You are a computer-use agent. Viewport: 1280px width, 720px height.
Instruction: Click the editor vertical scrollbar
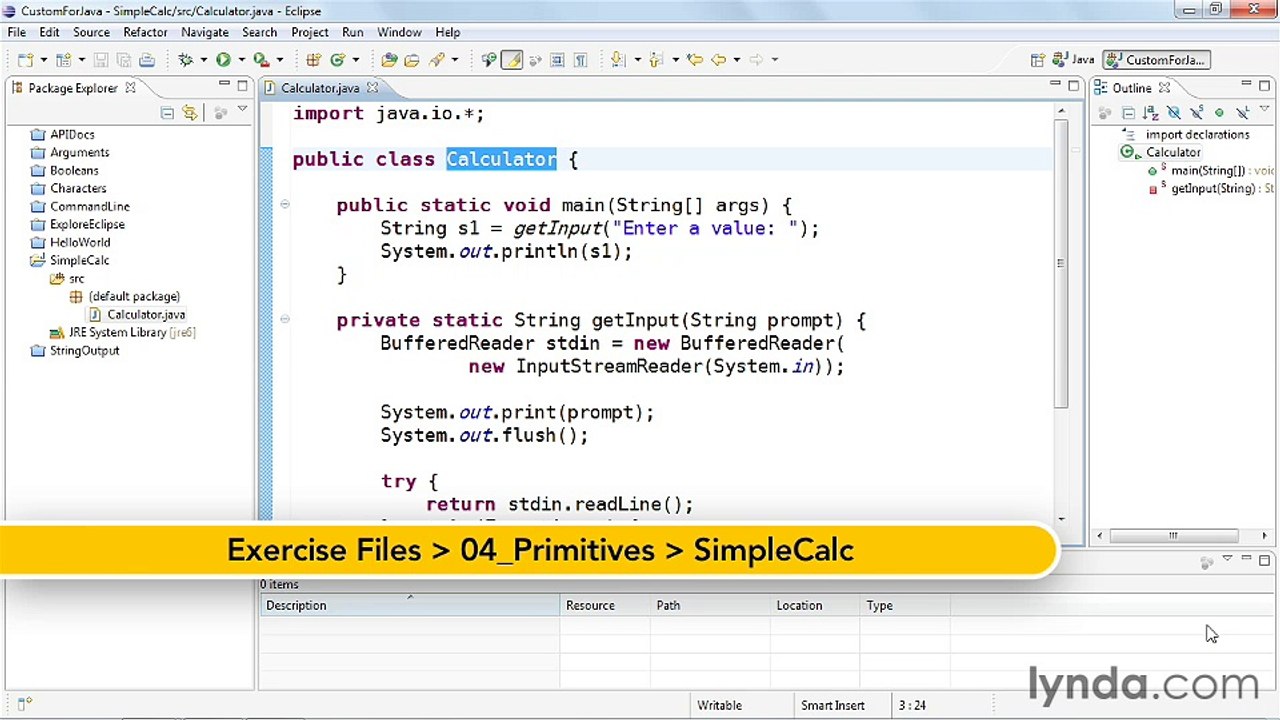[x=1061, y=263]
